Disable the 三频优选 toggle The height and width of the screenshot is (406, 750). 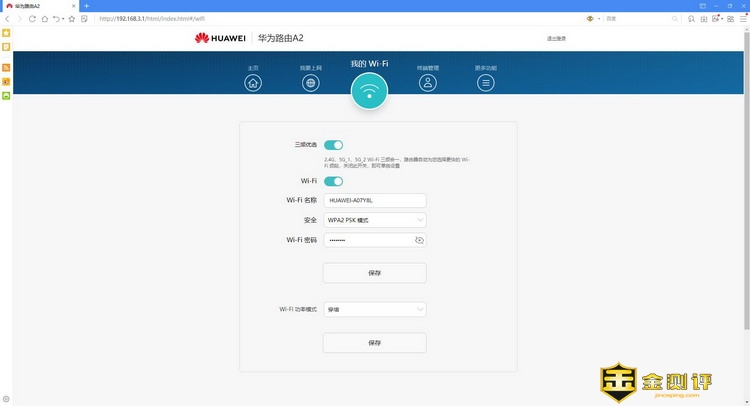click(333, 145)
